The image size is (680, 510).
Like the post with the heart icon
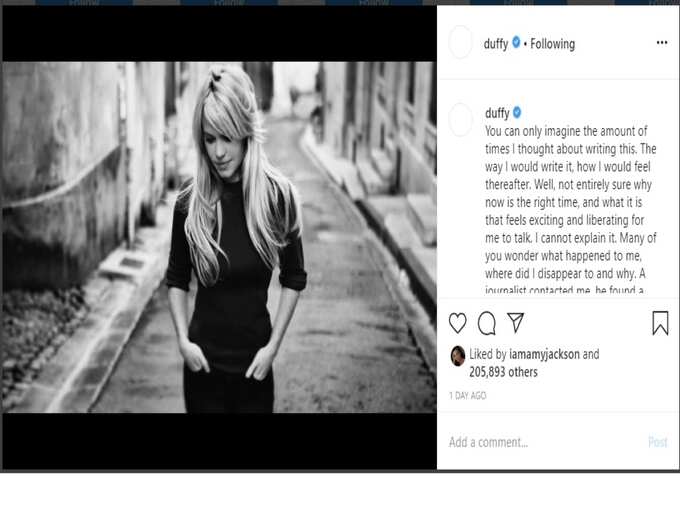click(458, 323)
